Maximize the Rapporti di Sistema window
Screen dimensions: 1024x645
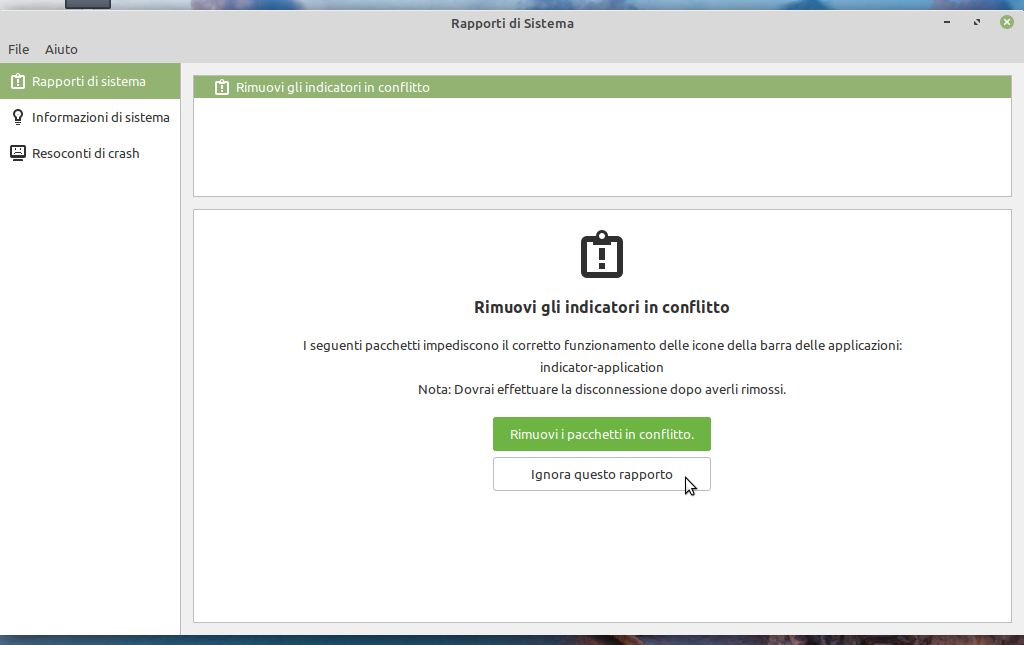pos(976,22)
